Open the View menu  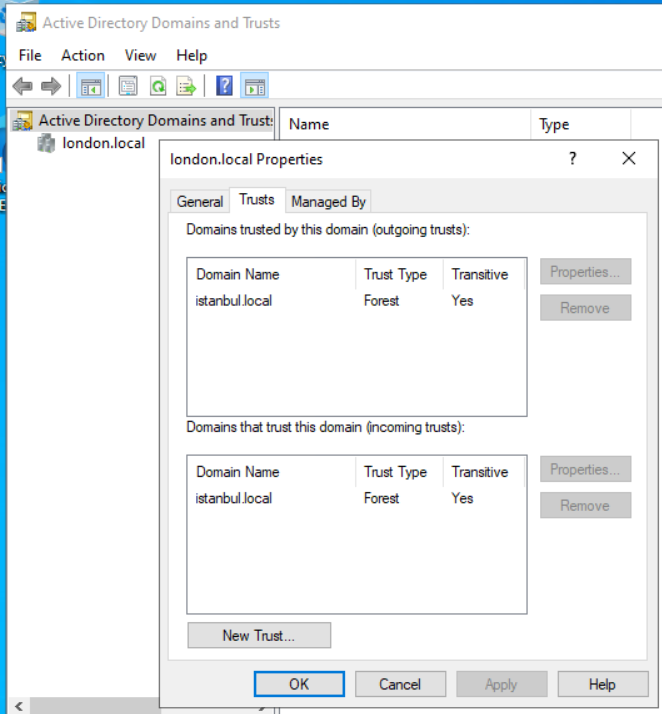pos(141,55)
